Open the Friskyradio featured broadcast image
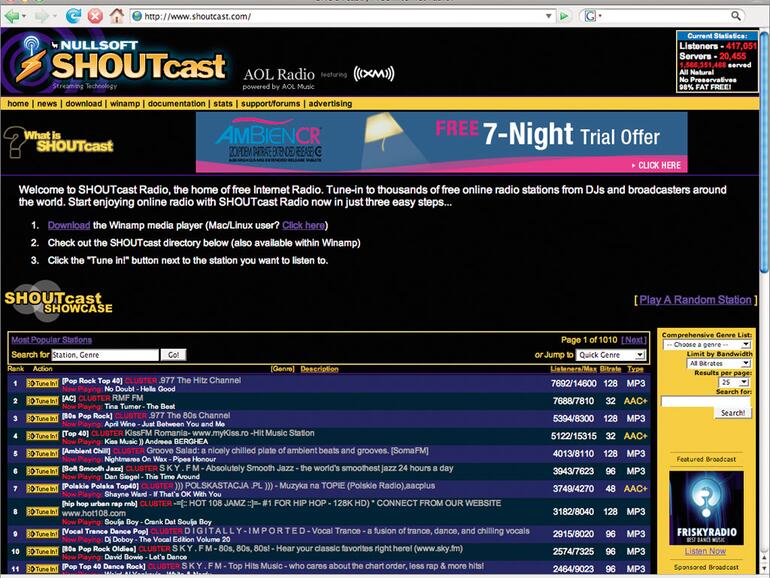 tap(706, 508)
